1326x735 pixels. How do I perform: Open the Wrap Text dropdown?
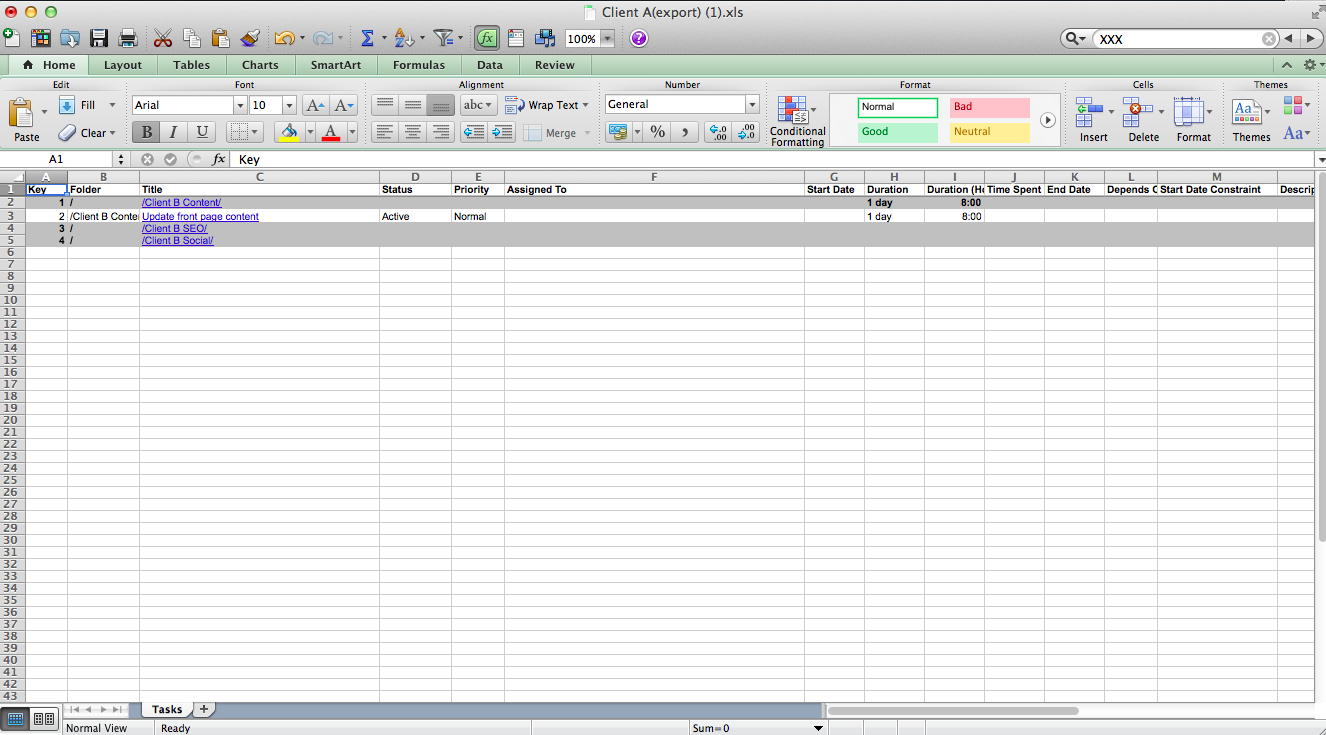pos(548,104)
